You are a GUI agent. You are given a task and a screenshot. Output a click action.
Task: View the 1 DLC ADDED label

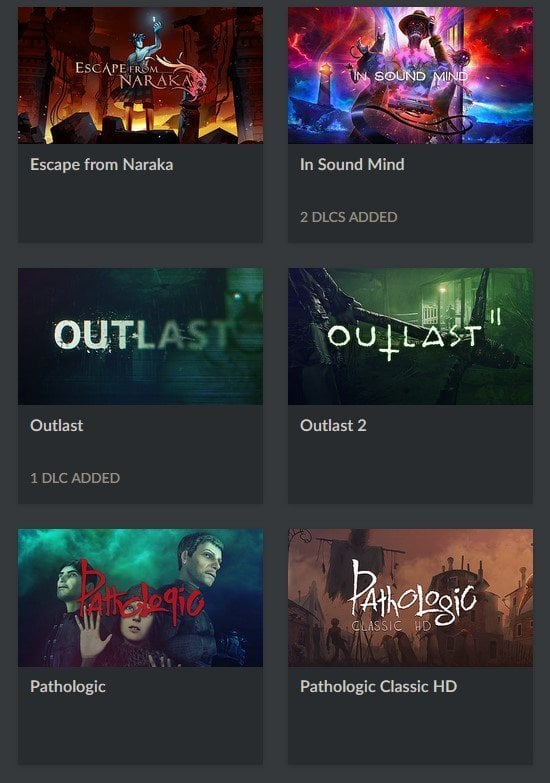tap(75, 478)
